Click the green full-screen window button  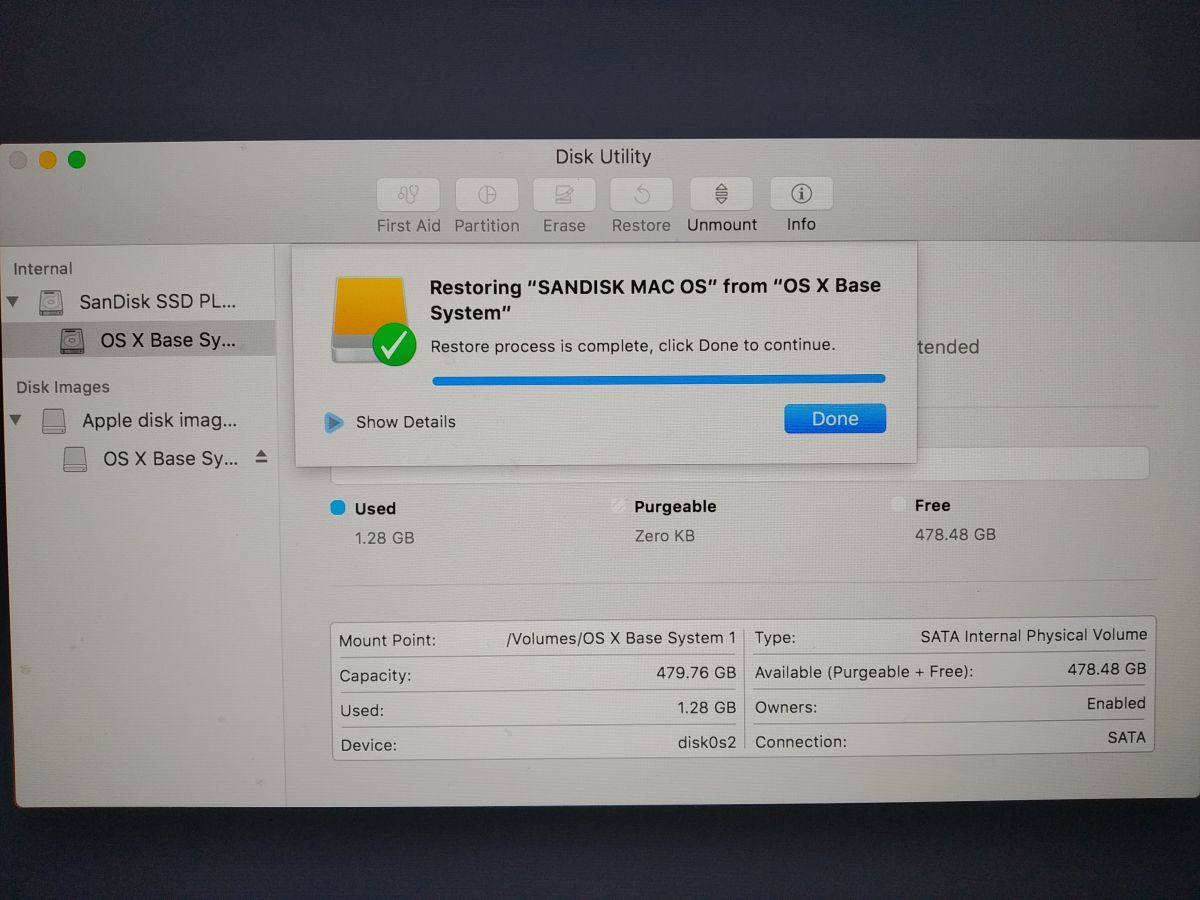pos(77,160)
